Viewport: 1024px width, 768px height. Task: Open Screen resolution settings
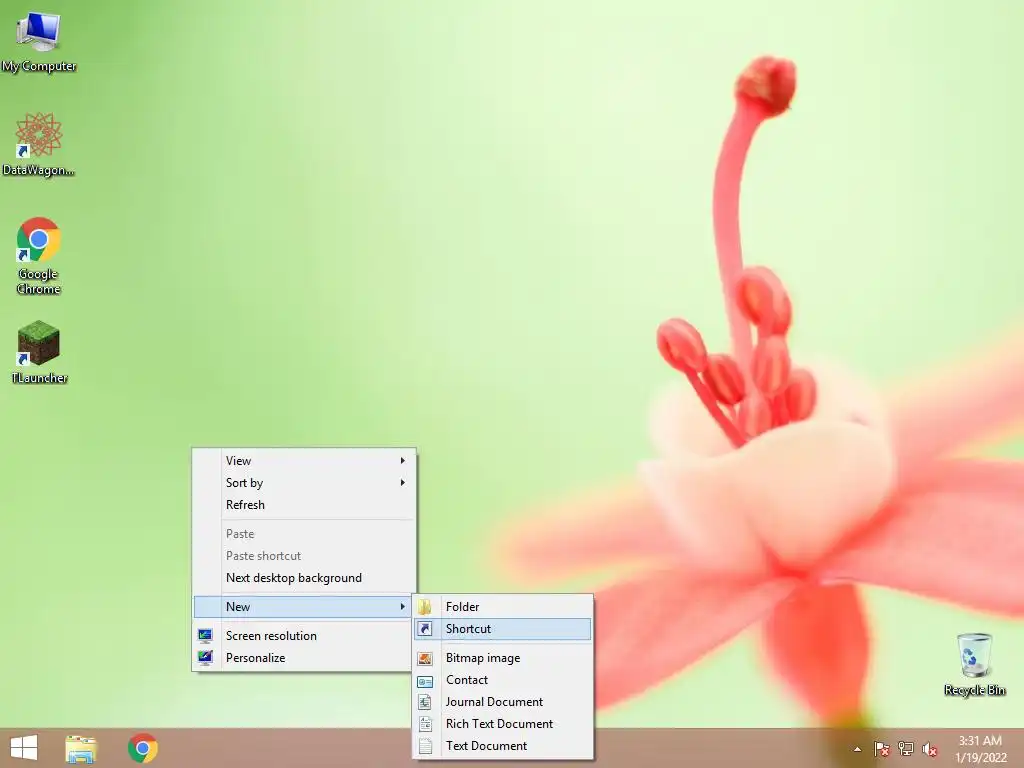304,635
